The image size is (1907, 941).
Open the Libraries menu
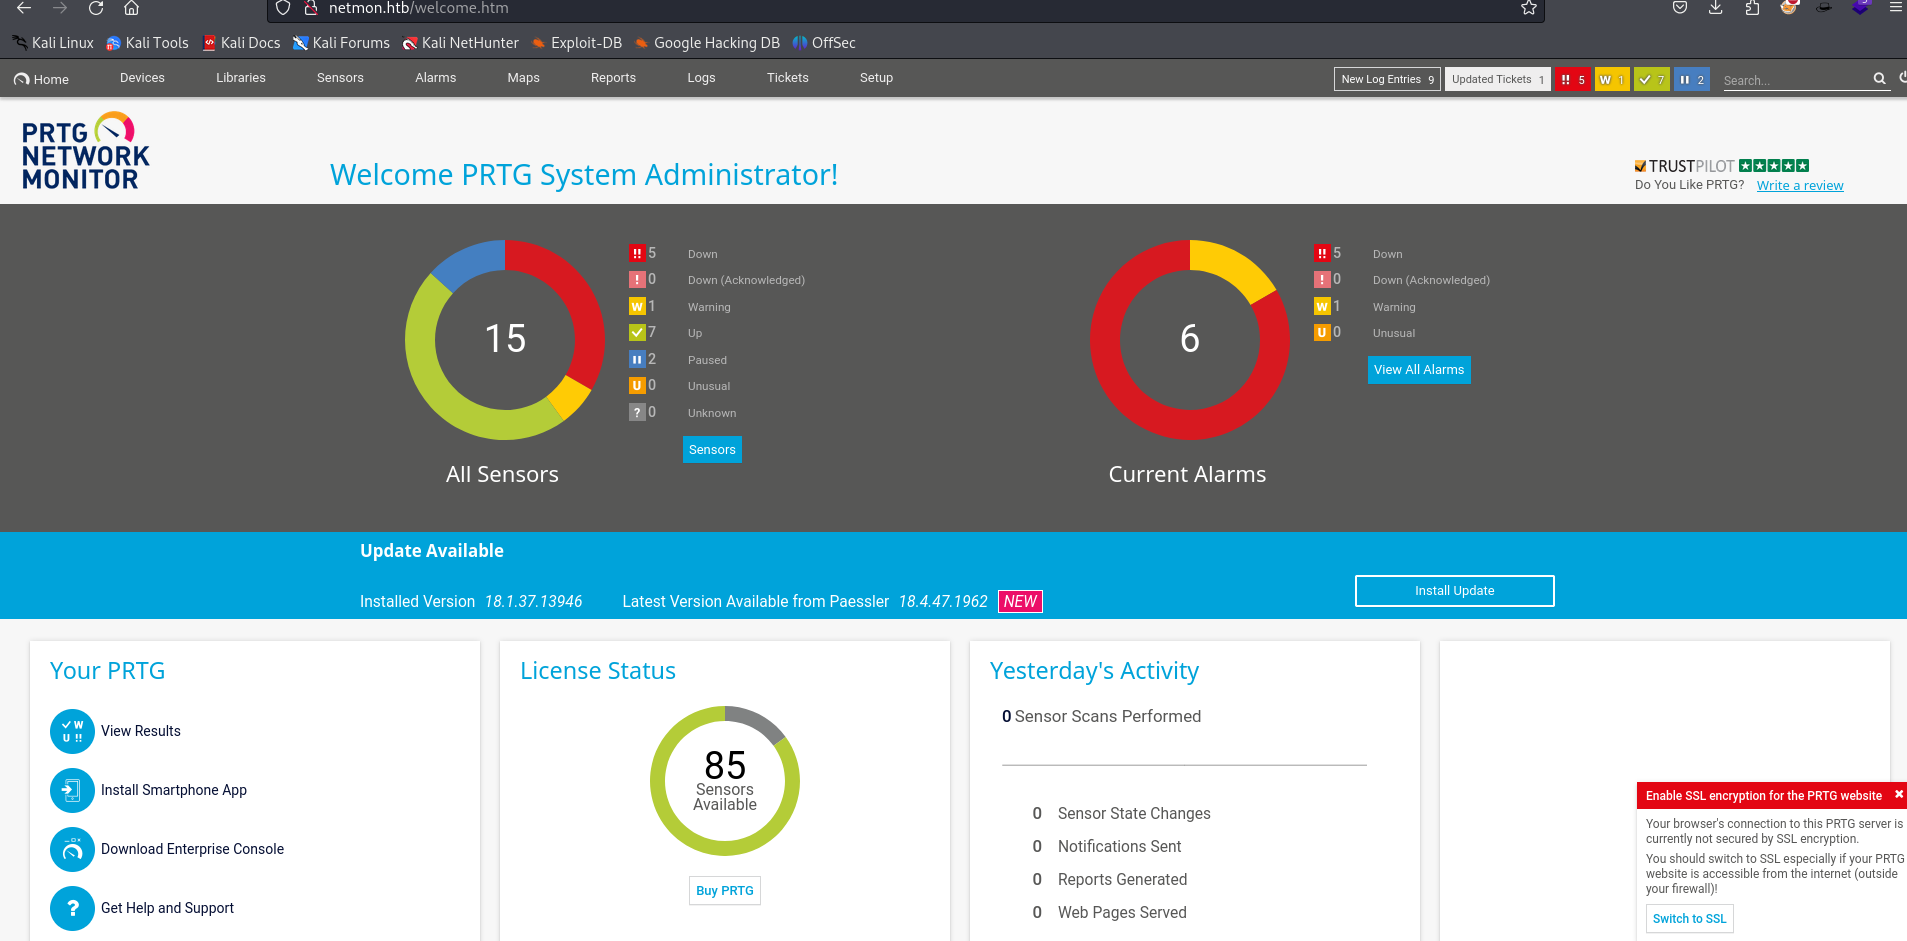pos(241,78)
